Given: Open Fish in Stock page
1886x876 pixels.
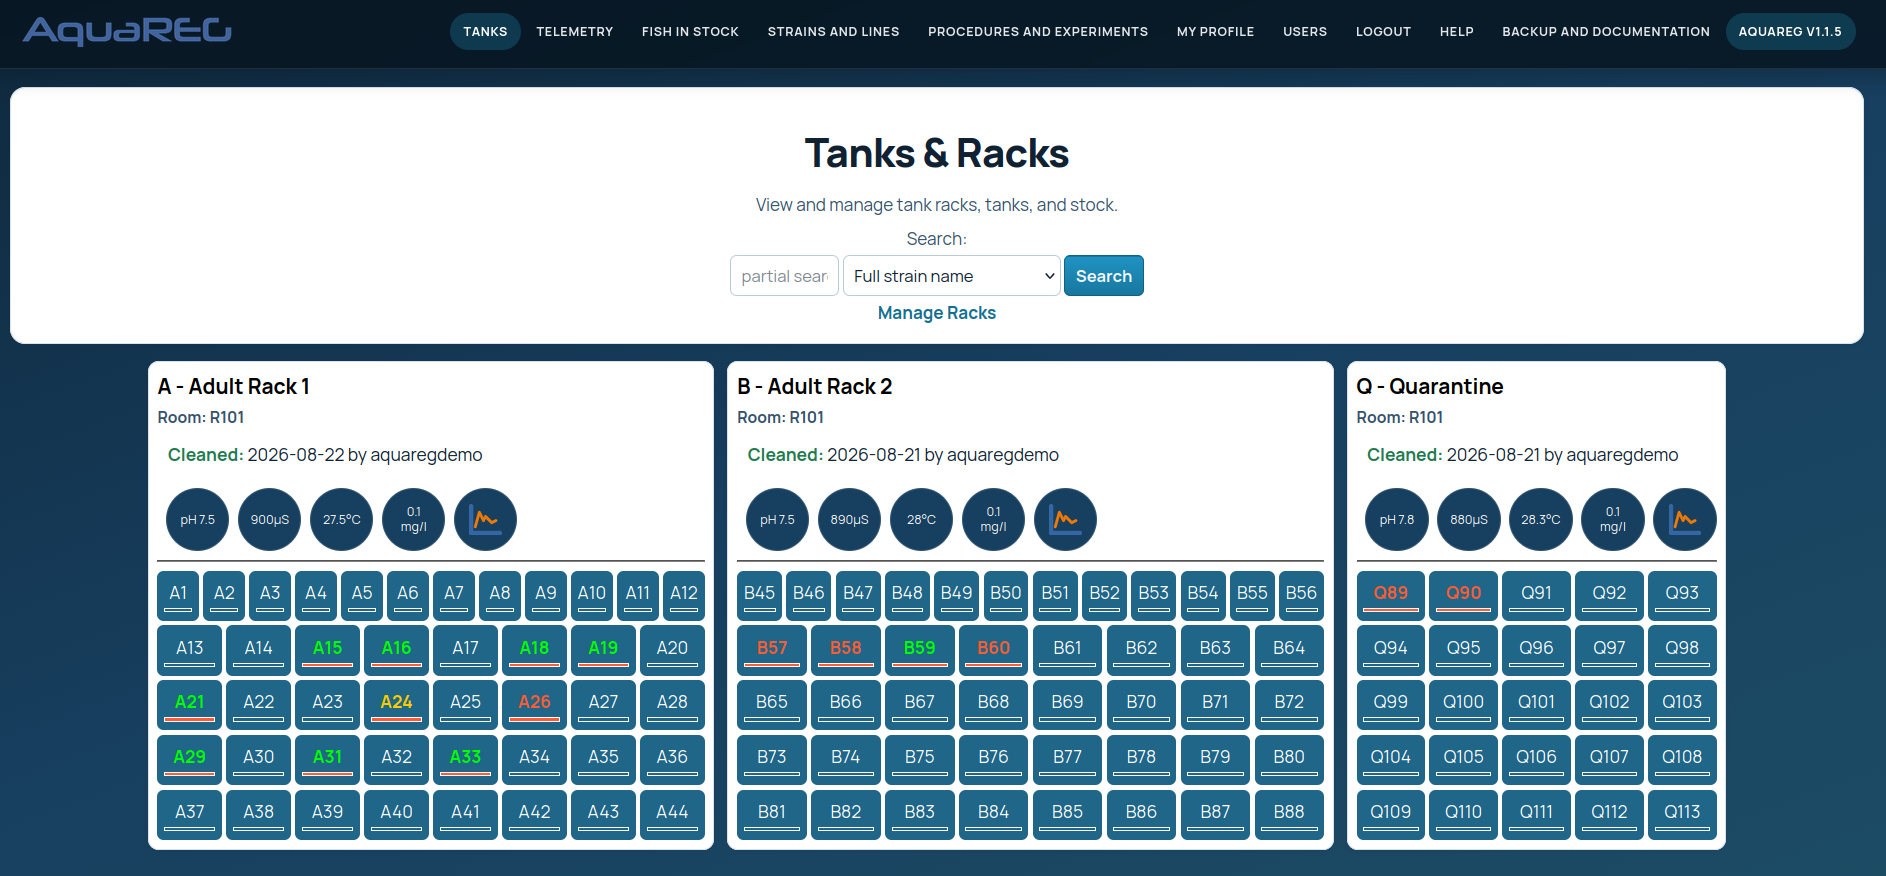Looking at the screenshot, I should (690, 32).
